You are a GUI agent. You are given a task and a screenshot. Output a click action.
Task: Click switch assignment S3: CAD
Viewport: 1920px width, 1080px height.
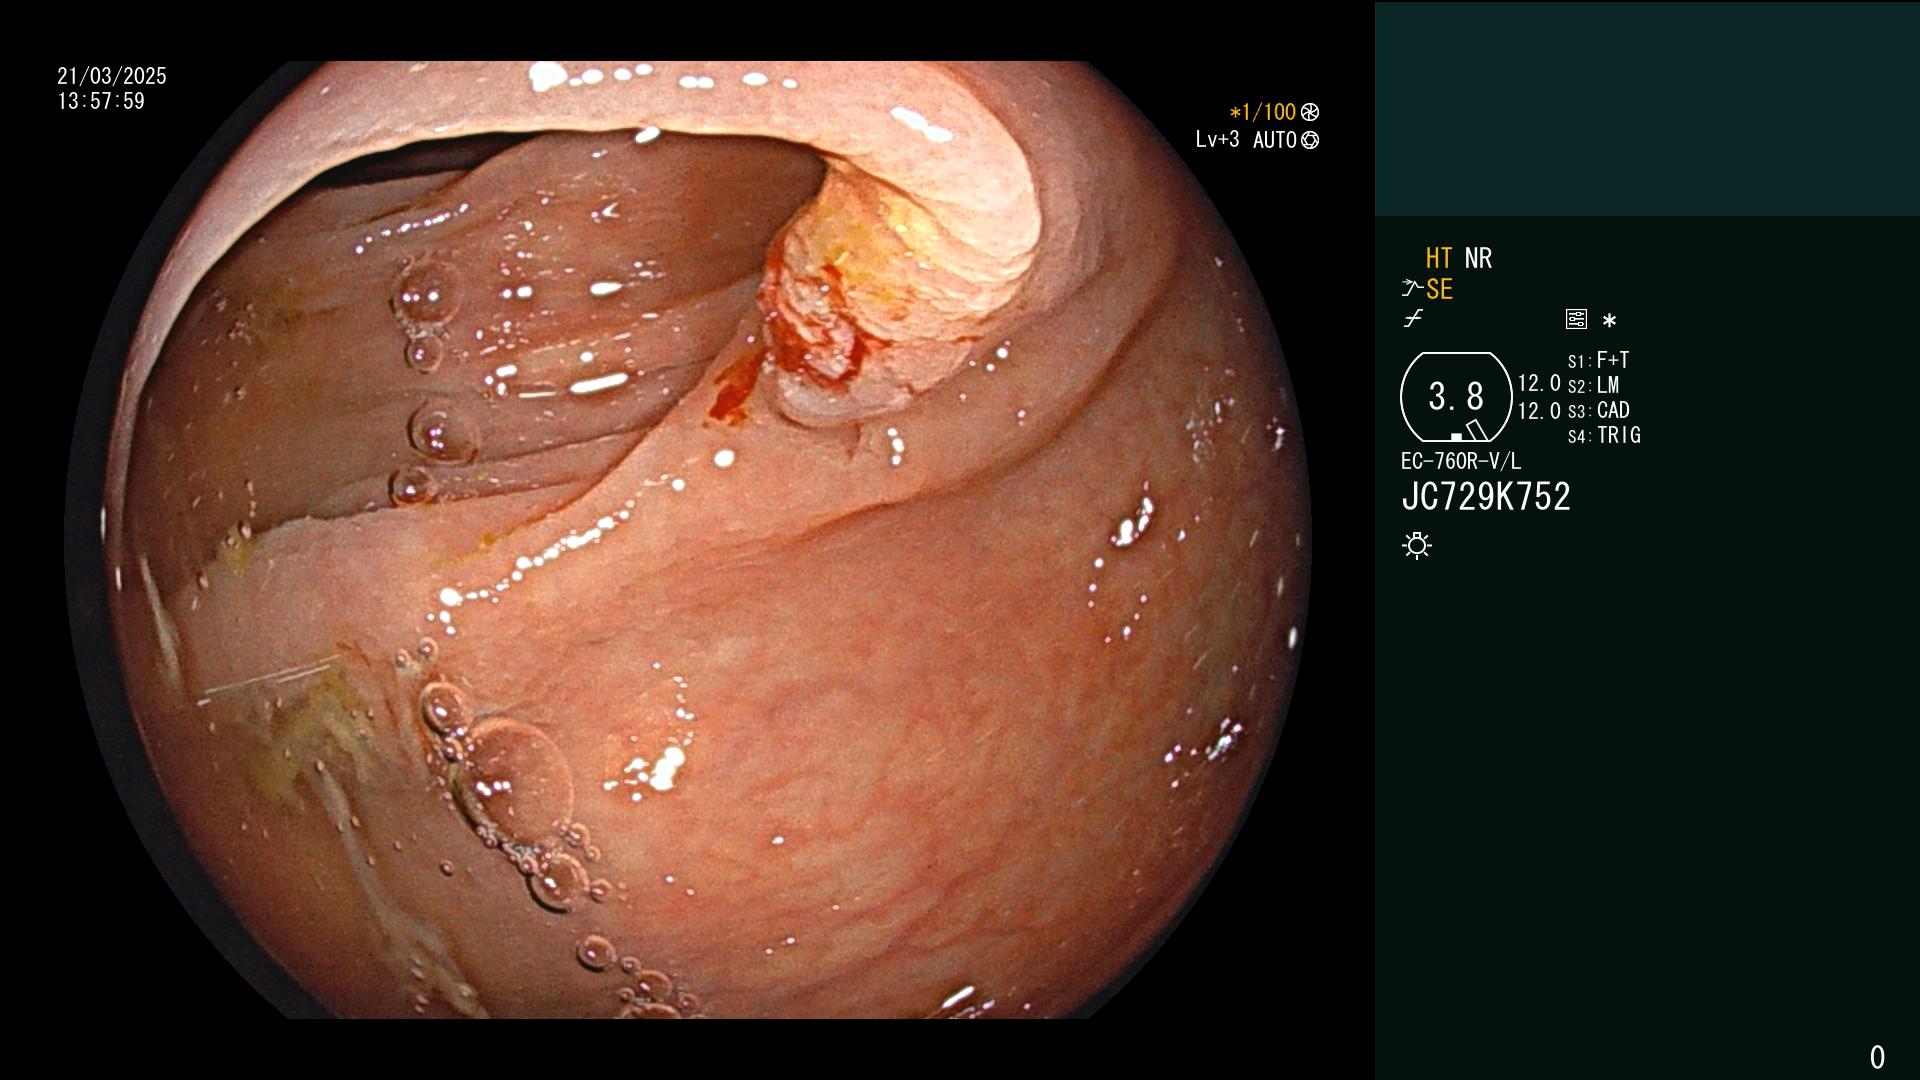(1598, 410)
